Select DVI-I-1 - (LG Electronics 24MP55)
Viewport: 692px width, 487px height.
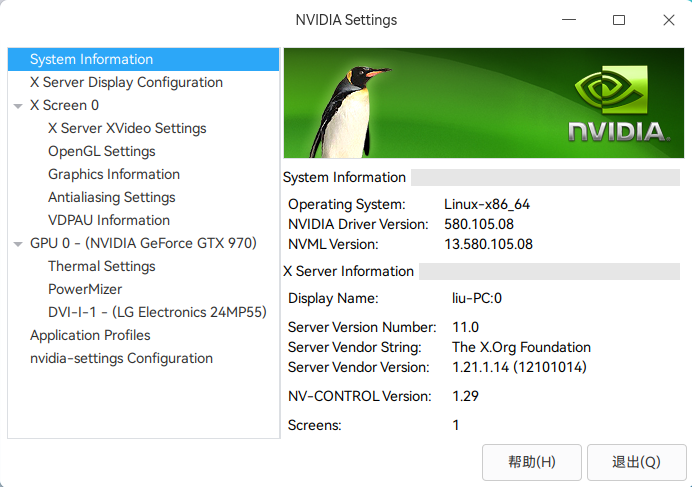pyautogui.click(x=157, y=312)
